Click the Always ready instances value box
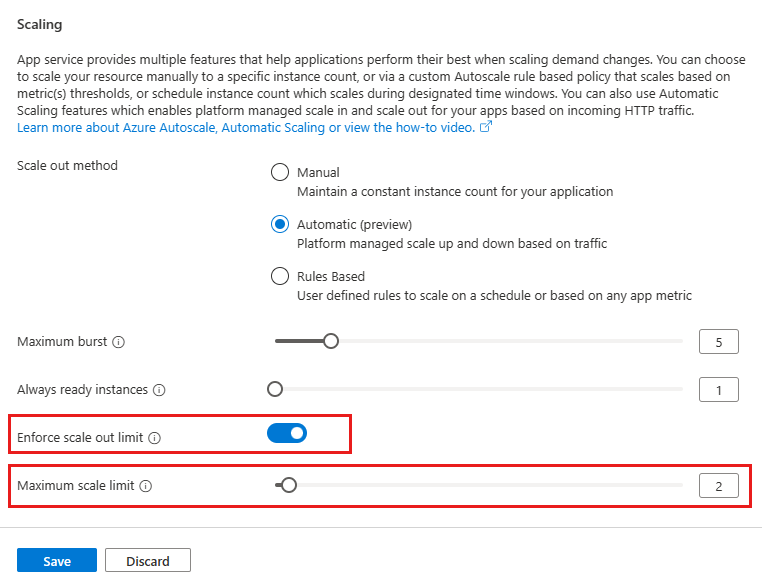The image size is (762, 582). [x=719, y=390]
